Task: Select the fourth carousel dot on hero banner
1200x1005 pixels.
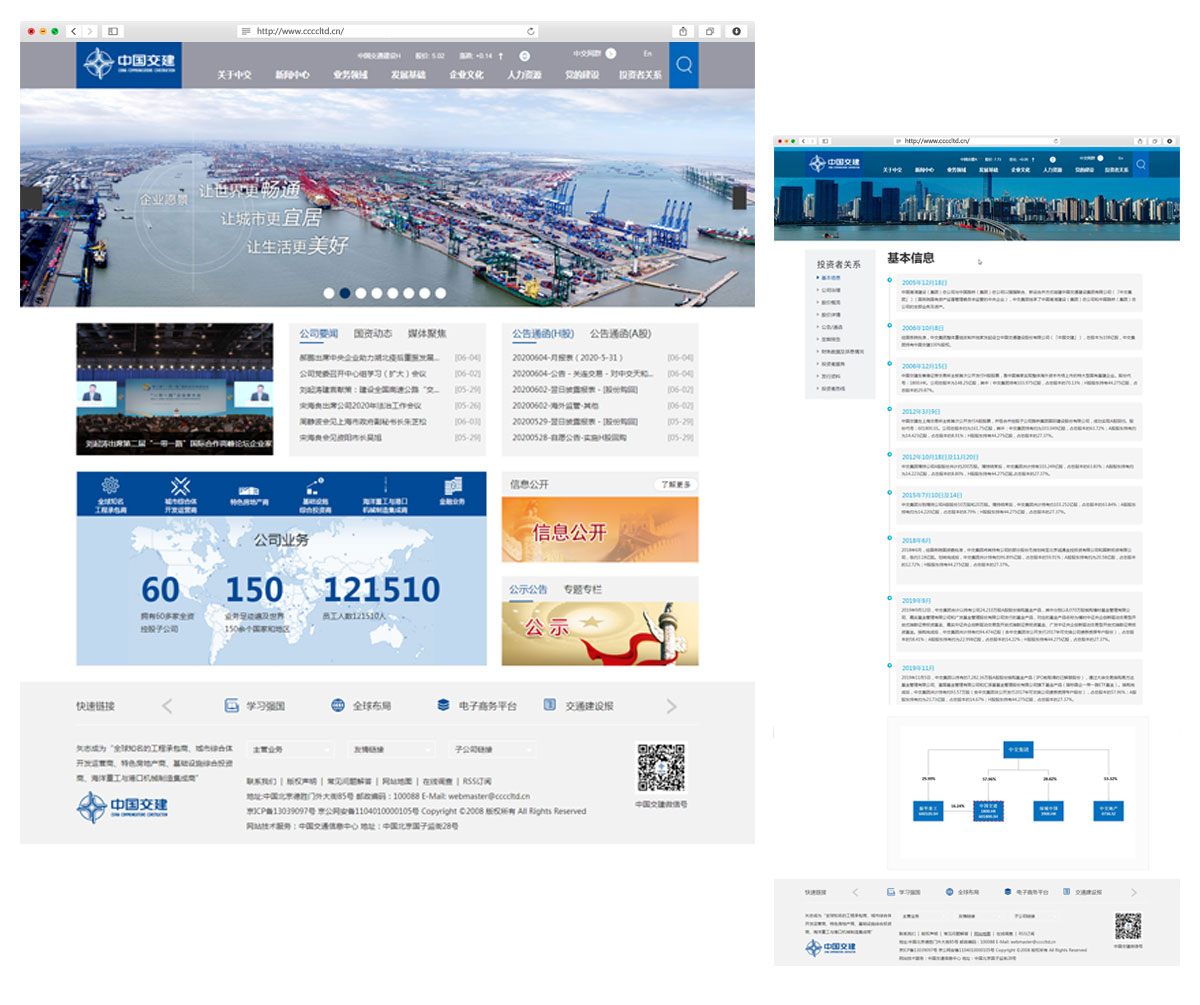Action: coord(377,293)
